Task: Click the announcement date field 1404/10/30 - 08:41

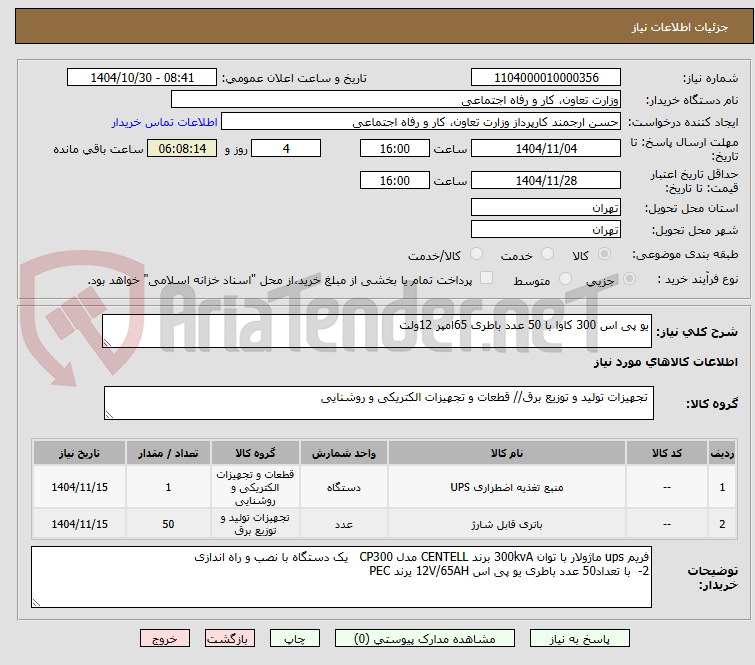Action: (x=142, y=78)
